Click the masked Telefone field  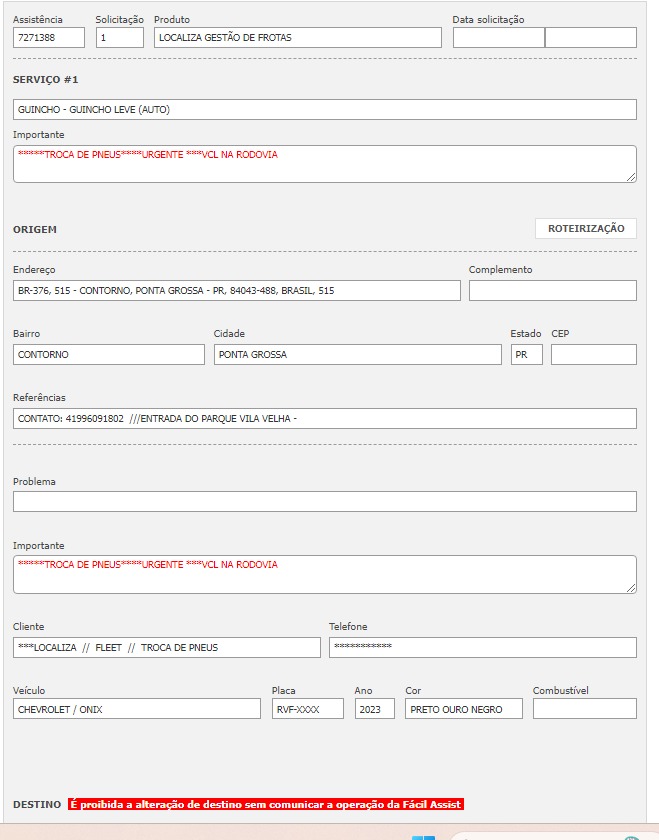click(482, 648)
